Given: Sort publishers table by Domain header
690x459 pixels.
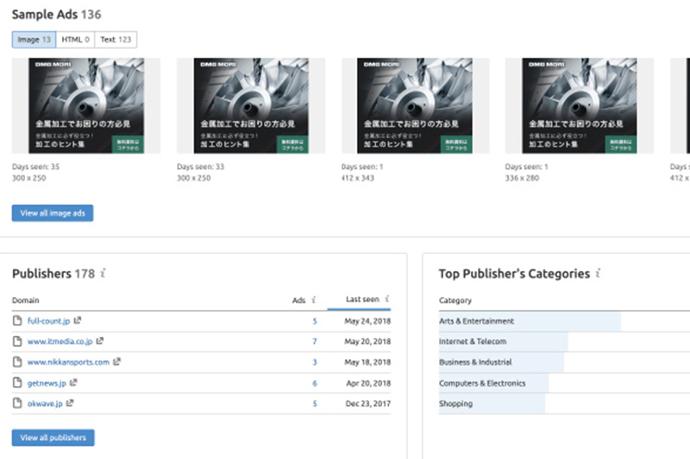Looking at the screenshot, I should pyautogui.click(x=27, y=300).
